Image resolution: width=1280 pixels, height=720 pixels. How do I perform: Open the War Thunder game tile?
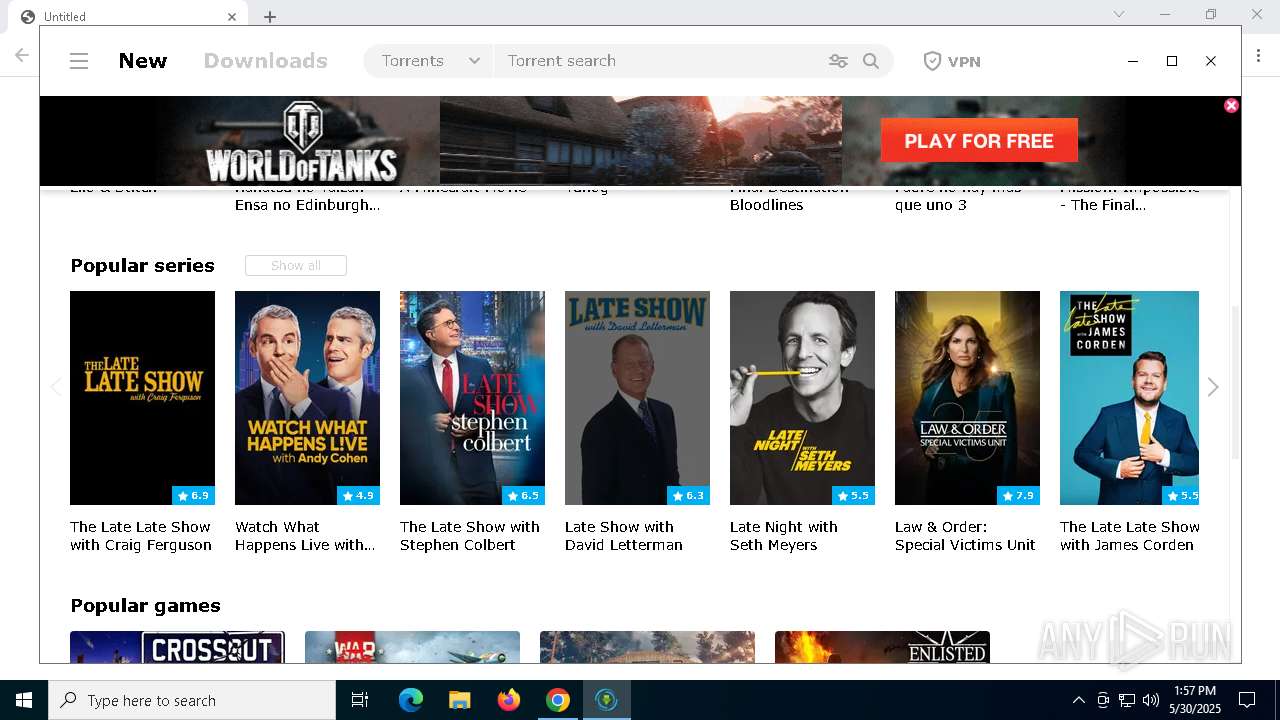[412, 647]
